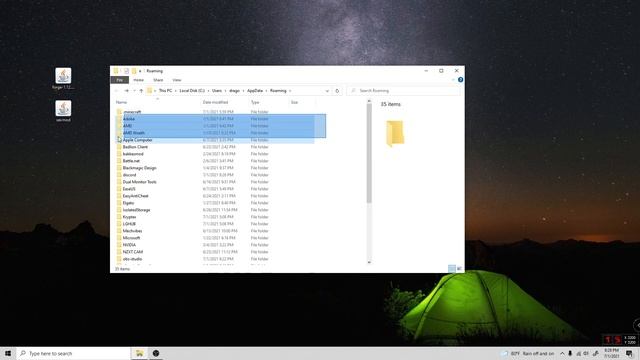The height and width of the screenshot is (360, 640).
Task: Click the scroll up arrow
Action: [x=369, y=101]
